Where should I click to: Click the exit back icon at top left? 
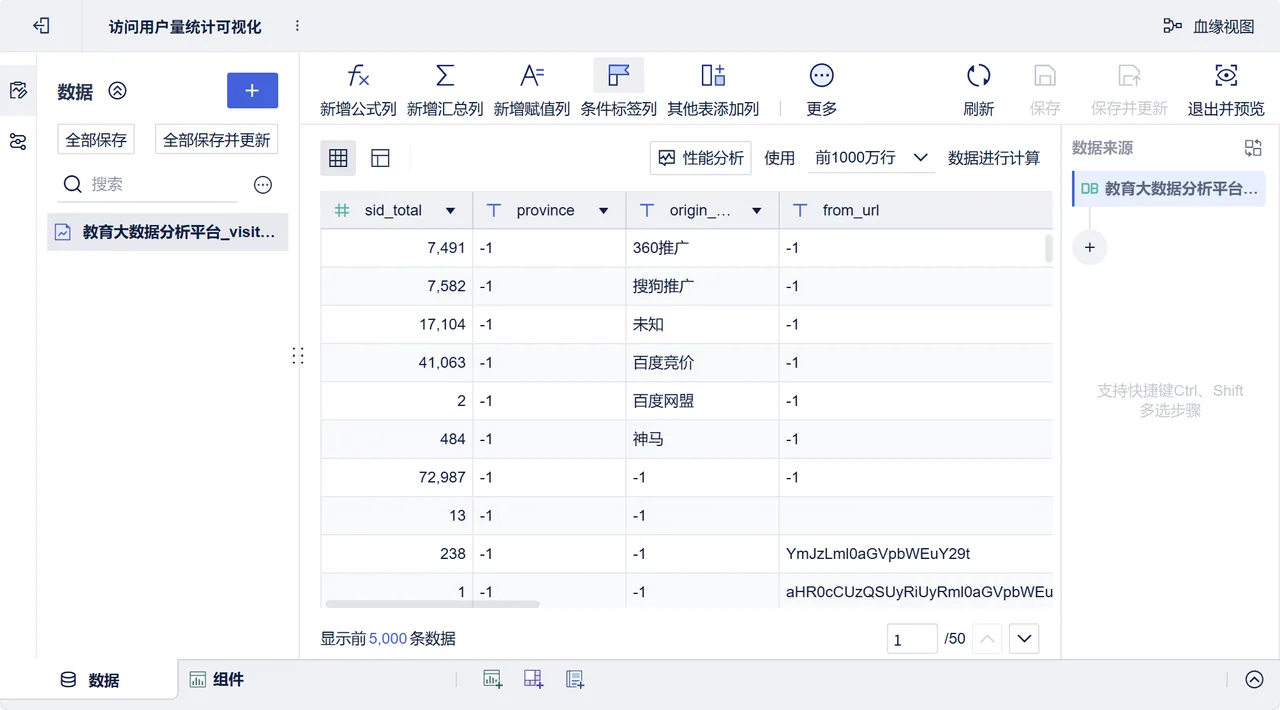(41, 26)
